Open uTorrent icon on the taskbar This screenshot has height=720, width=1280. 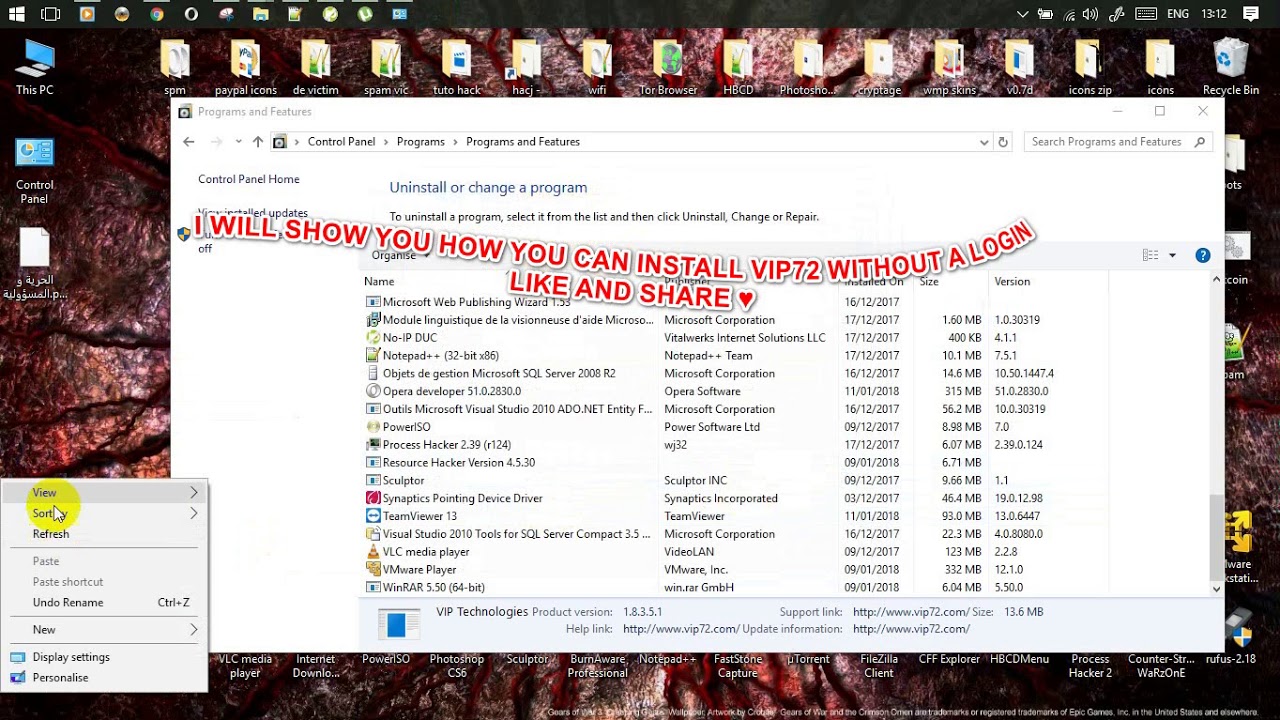click(x=365, y=14)
